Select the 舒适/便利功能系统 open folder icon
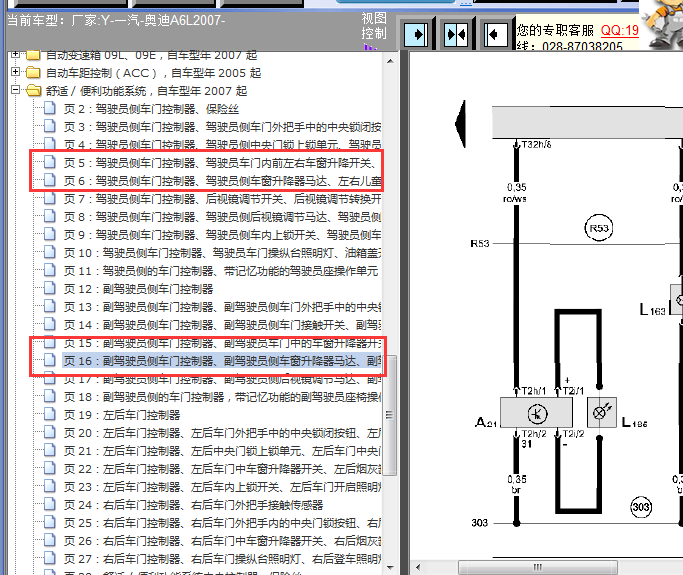The height and width of the screenshot is (575, 683). (33, 90)
